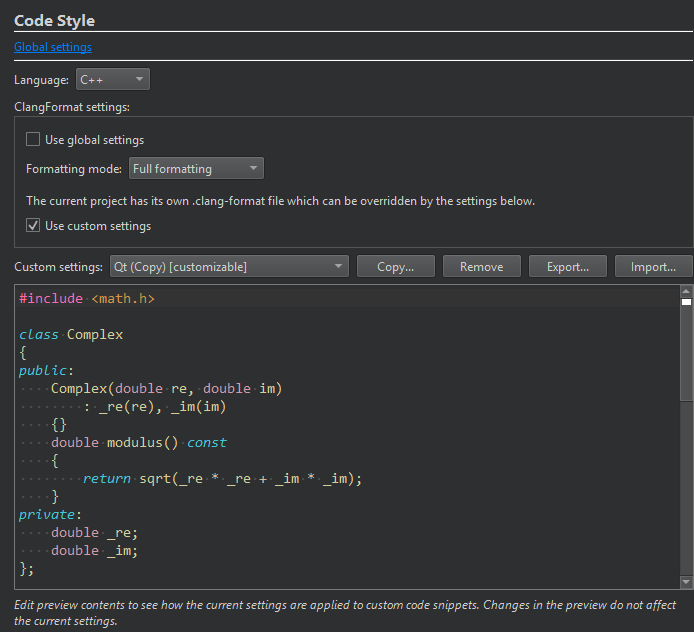Place cursor on the #include <math.h> line
The image size is (694, 632).
click(87, 298)
